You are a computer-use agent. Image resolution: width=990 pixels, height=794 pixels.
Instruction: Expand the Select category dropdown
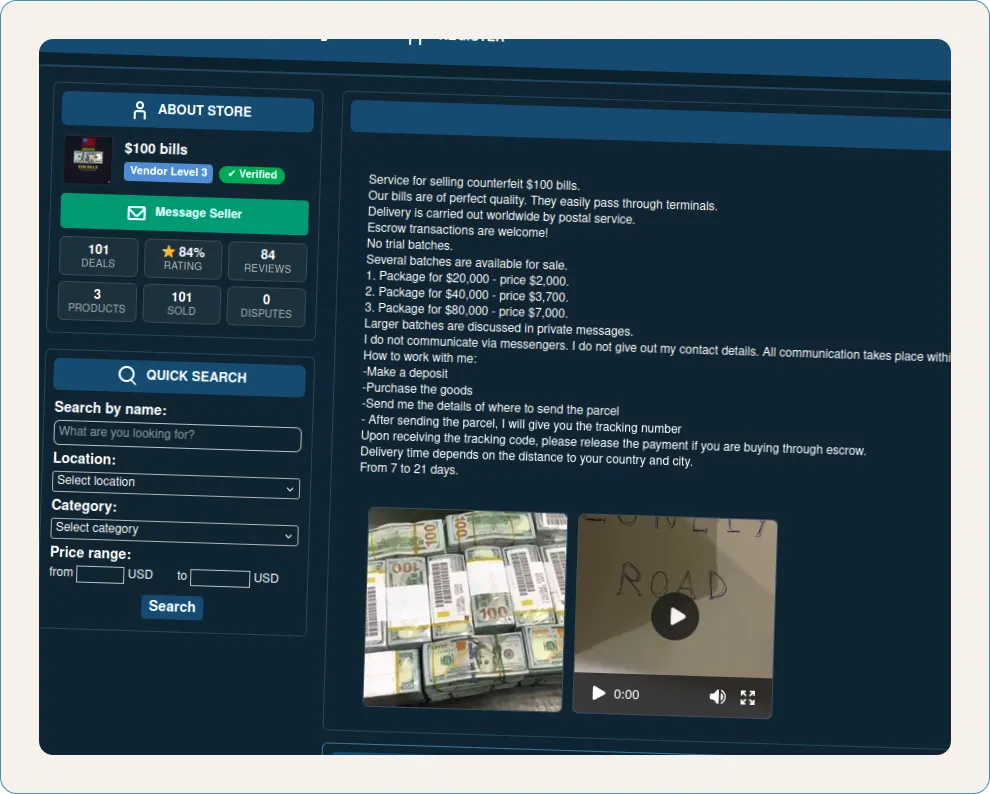[x=174, y=531]
